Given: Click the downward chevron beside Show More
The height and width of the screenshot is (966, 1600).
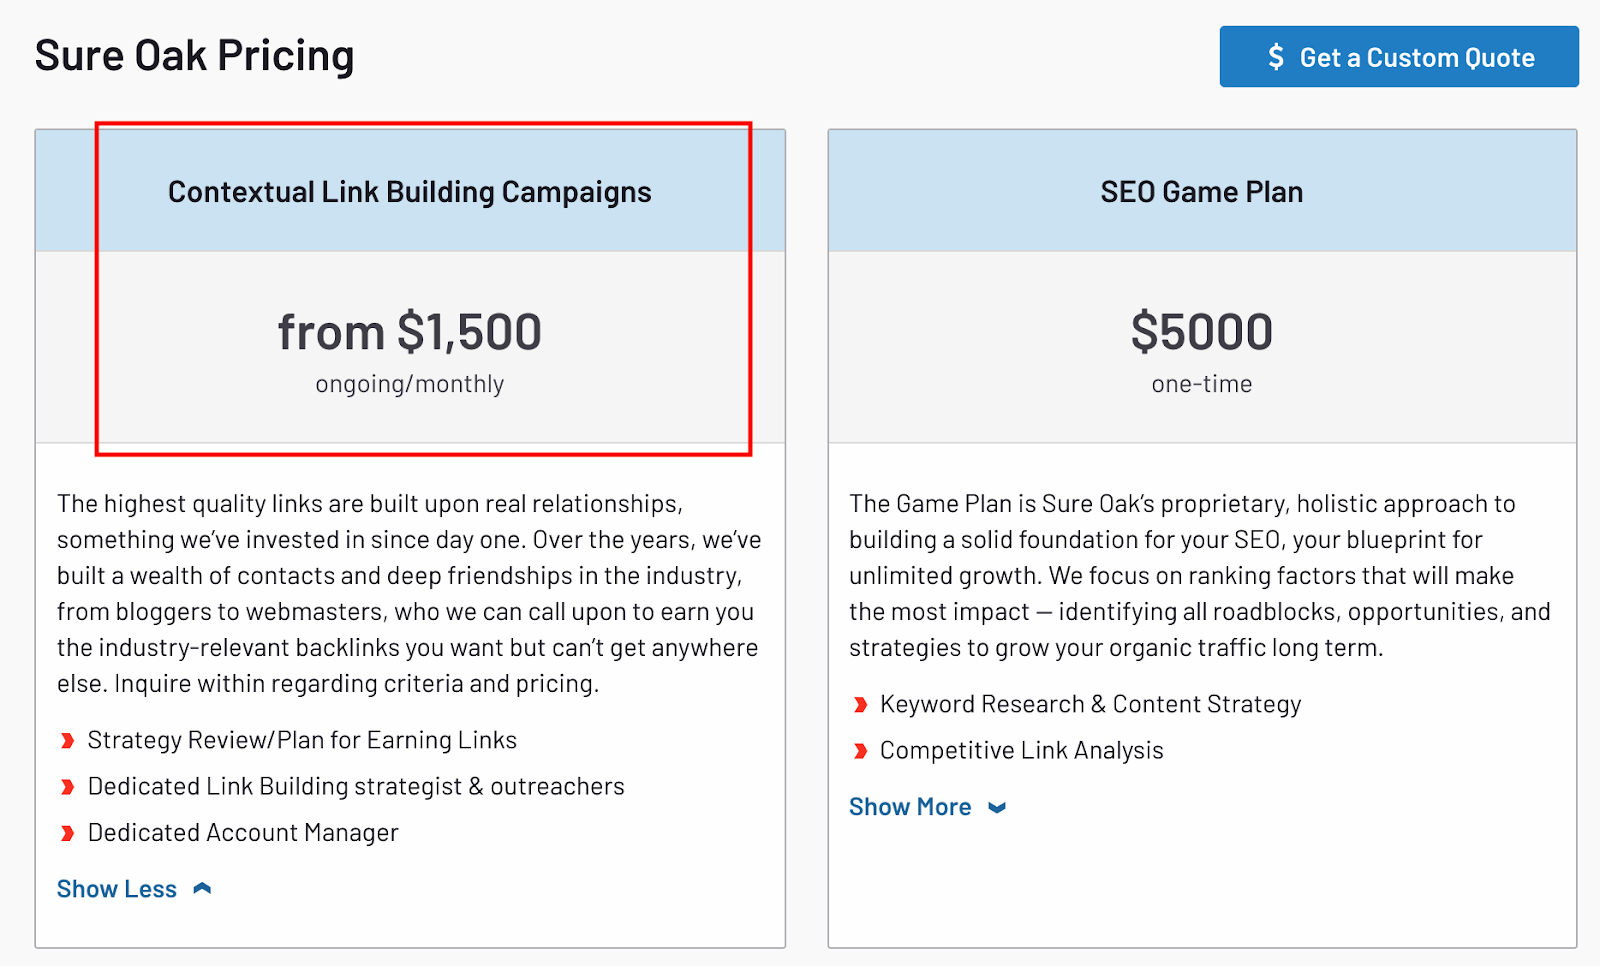Looking at the screenshot, I should click(996, 808).
